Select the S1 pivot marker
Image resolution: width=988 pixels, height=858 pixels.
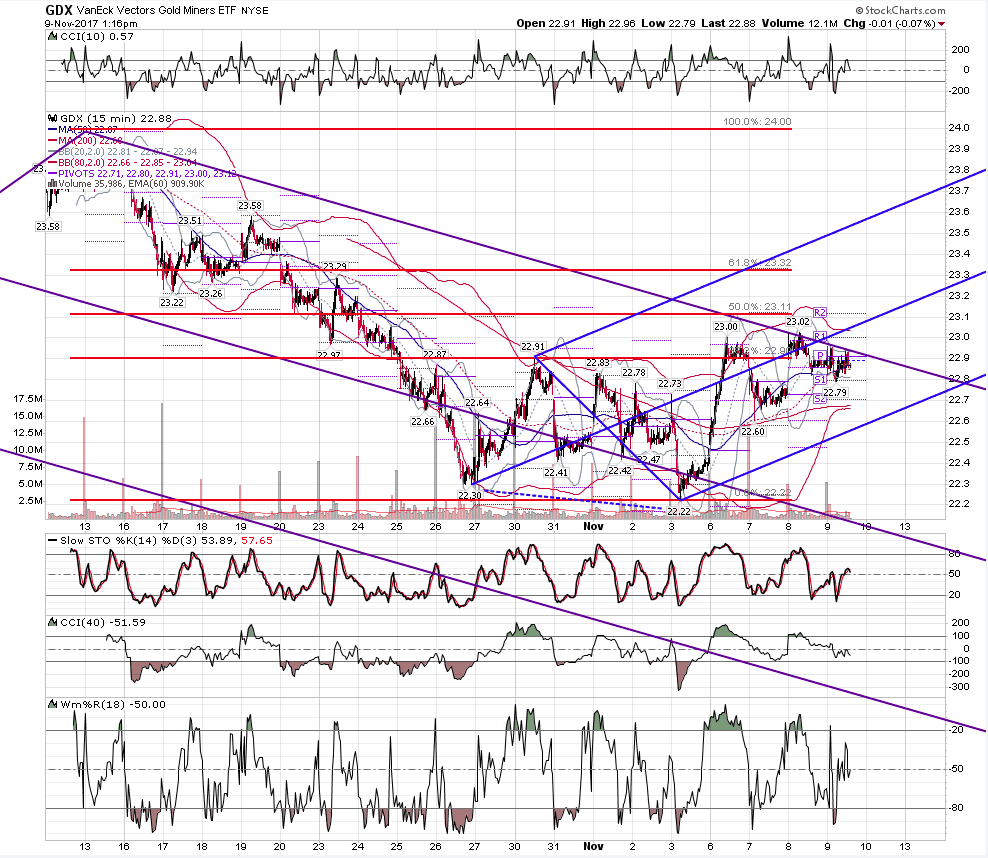[819, 380]
